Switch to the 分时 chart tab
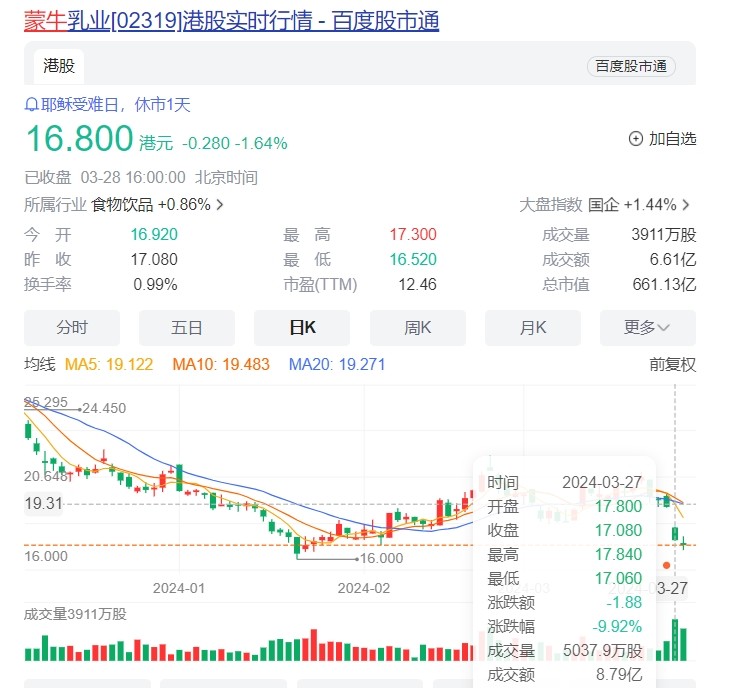 (72, 328)
